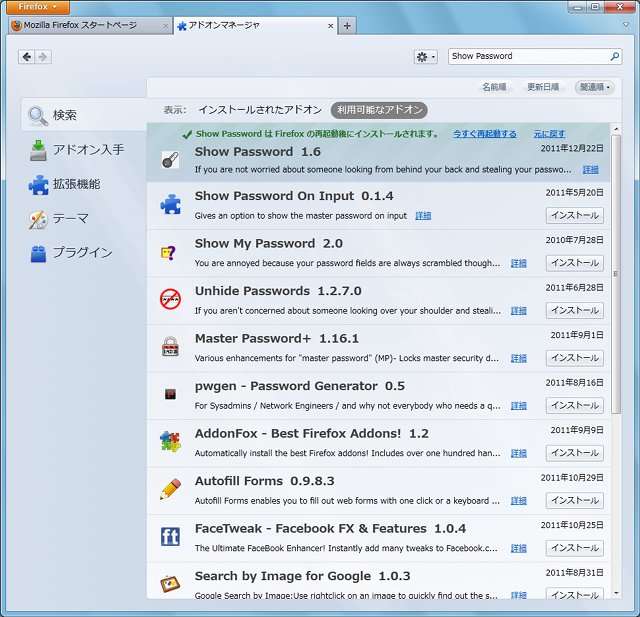Screen dimensions: 640x617
Task: Open the gear tools menu
Action: [425, 57]
